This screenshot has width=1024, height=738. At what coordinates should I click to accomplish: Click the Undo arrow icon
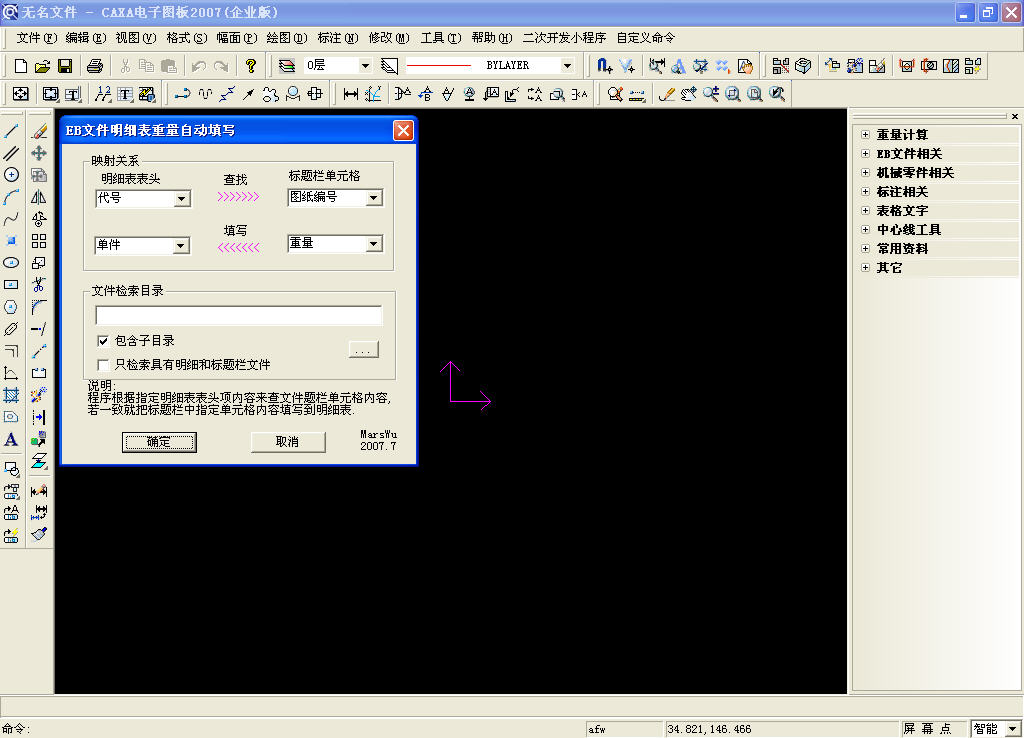[x=199, y=65]
